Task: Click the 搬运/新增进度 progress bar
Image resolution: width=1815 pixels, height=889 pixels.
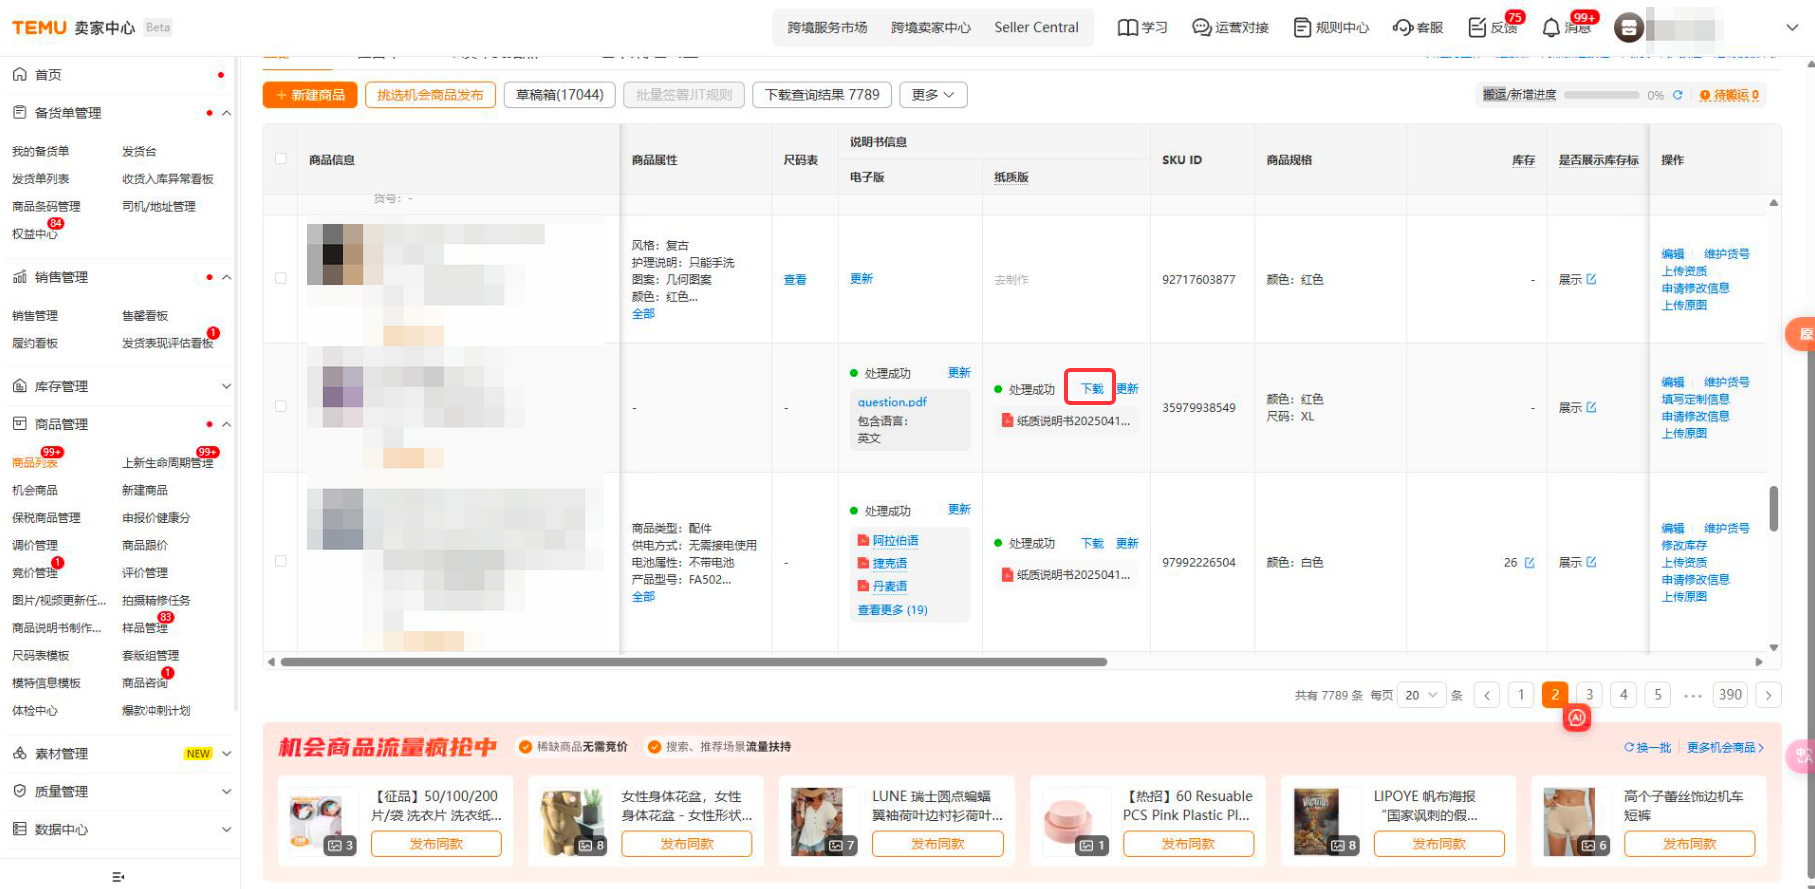Action: [x=1600, y=95]
